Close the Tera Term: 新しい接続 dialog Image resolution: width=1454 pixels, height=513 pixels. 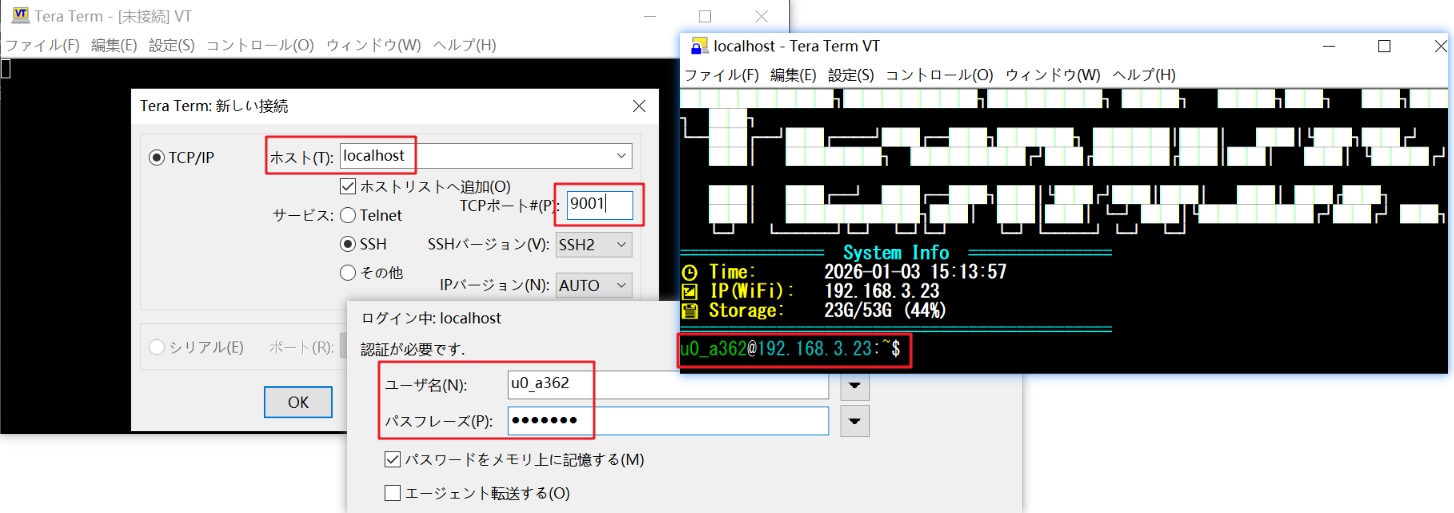point(639,106)
